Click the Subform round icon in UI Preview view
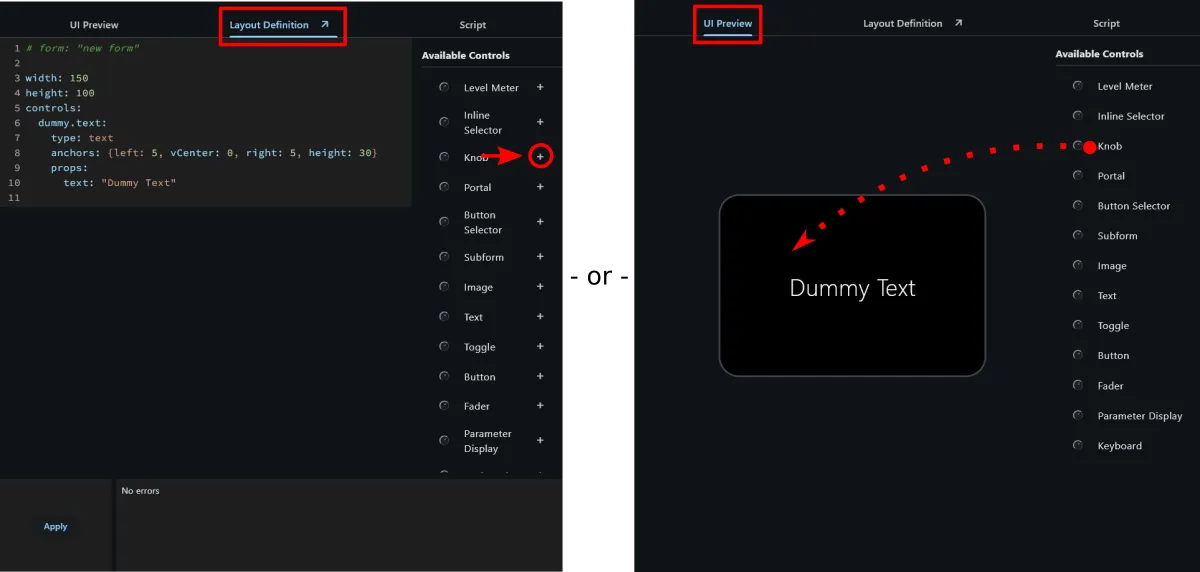1200x572 pixels. point(1078,236)
